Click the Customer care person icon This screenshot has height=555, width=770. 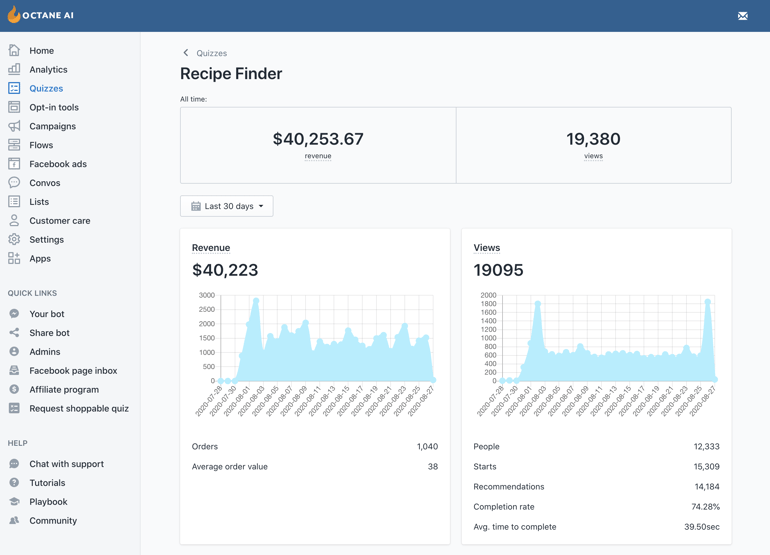(x=14, y=221)
